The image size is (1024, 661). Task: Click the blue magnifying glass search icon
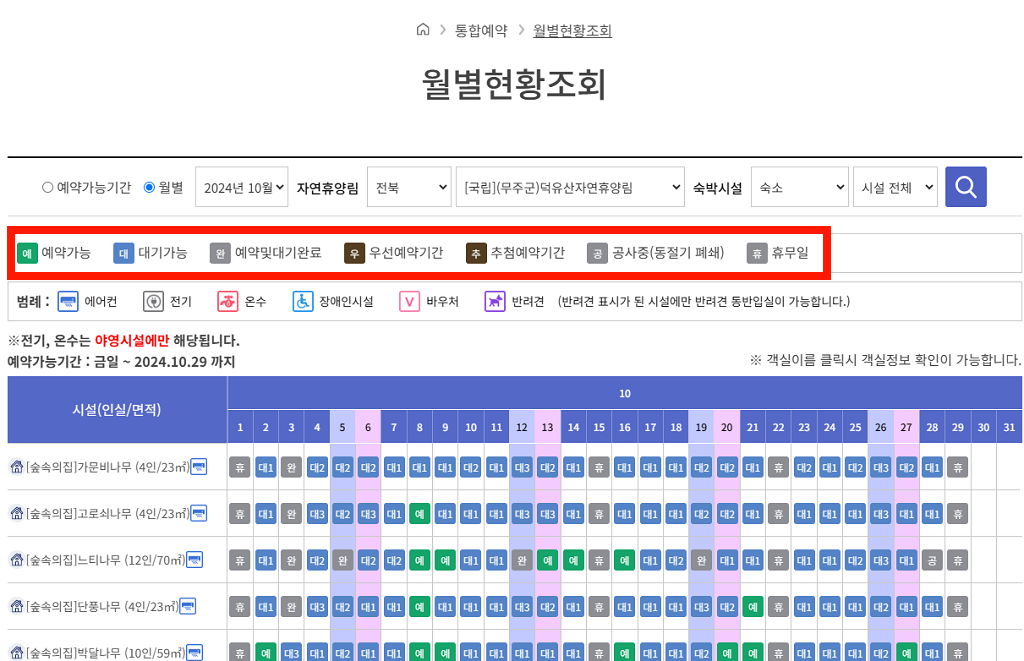click(964, 186)
